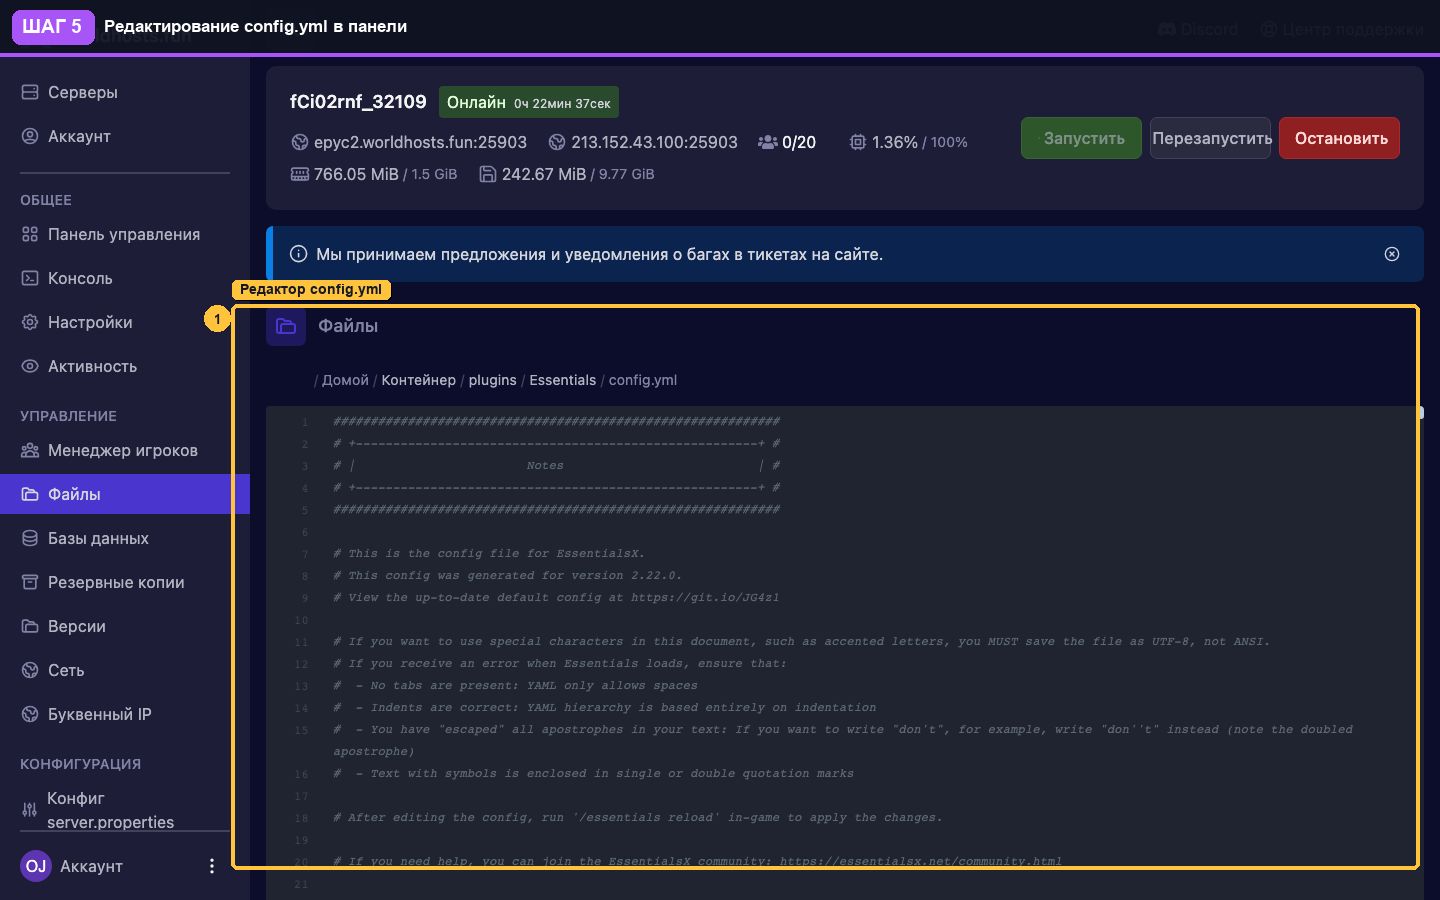Click config.yml in the breadcrumb
The width and height of the screenshot is (1440, 900).
[x=643, y=380]
